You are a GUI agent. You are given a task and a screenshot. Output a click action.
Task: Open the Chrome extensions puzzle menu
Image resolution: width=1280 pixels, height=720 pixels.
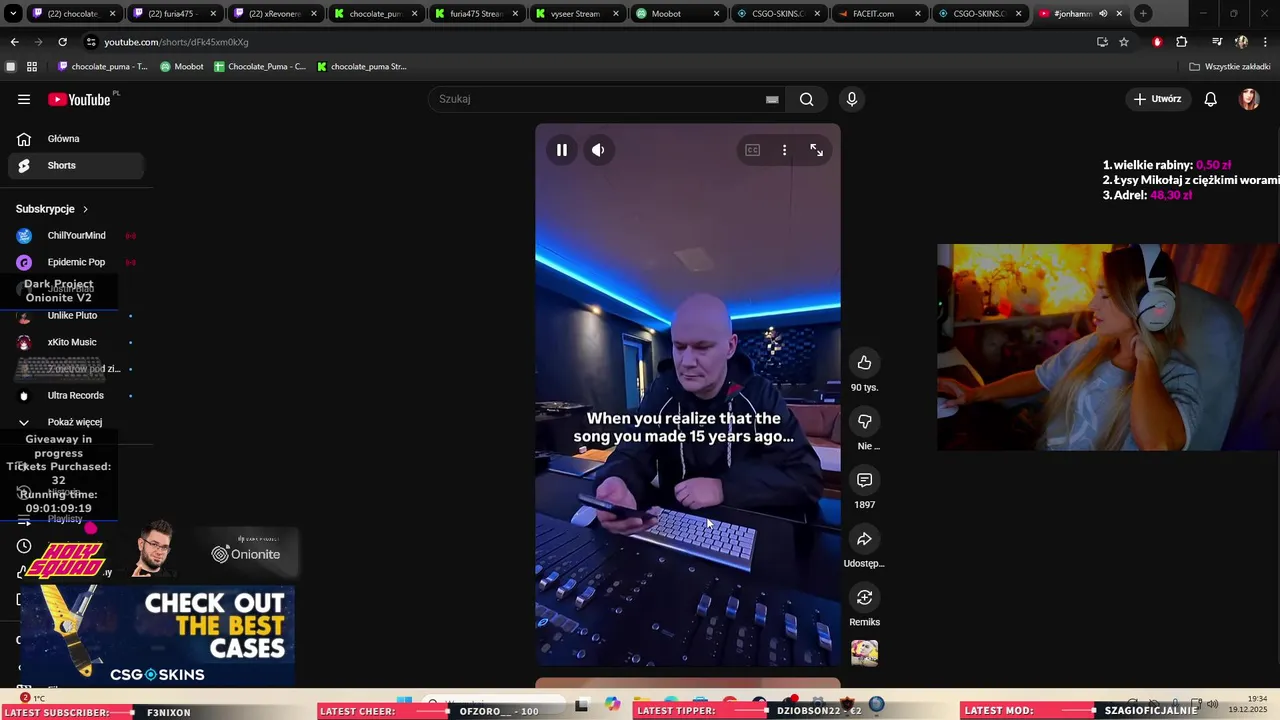[x=1181, y=42]
